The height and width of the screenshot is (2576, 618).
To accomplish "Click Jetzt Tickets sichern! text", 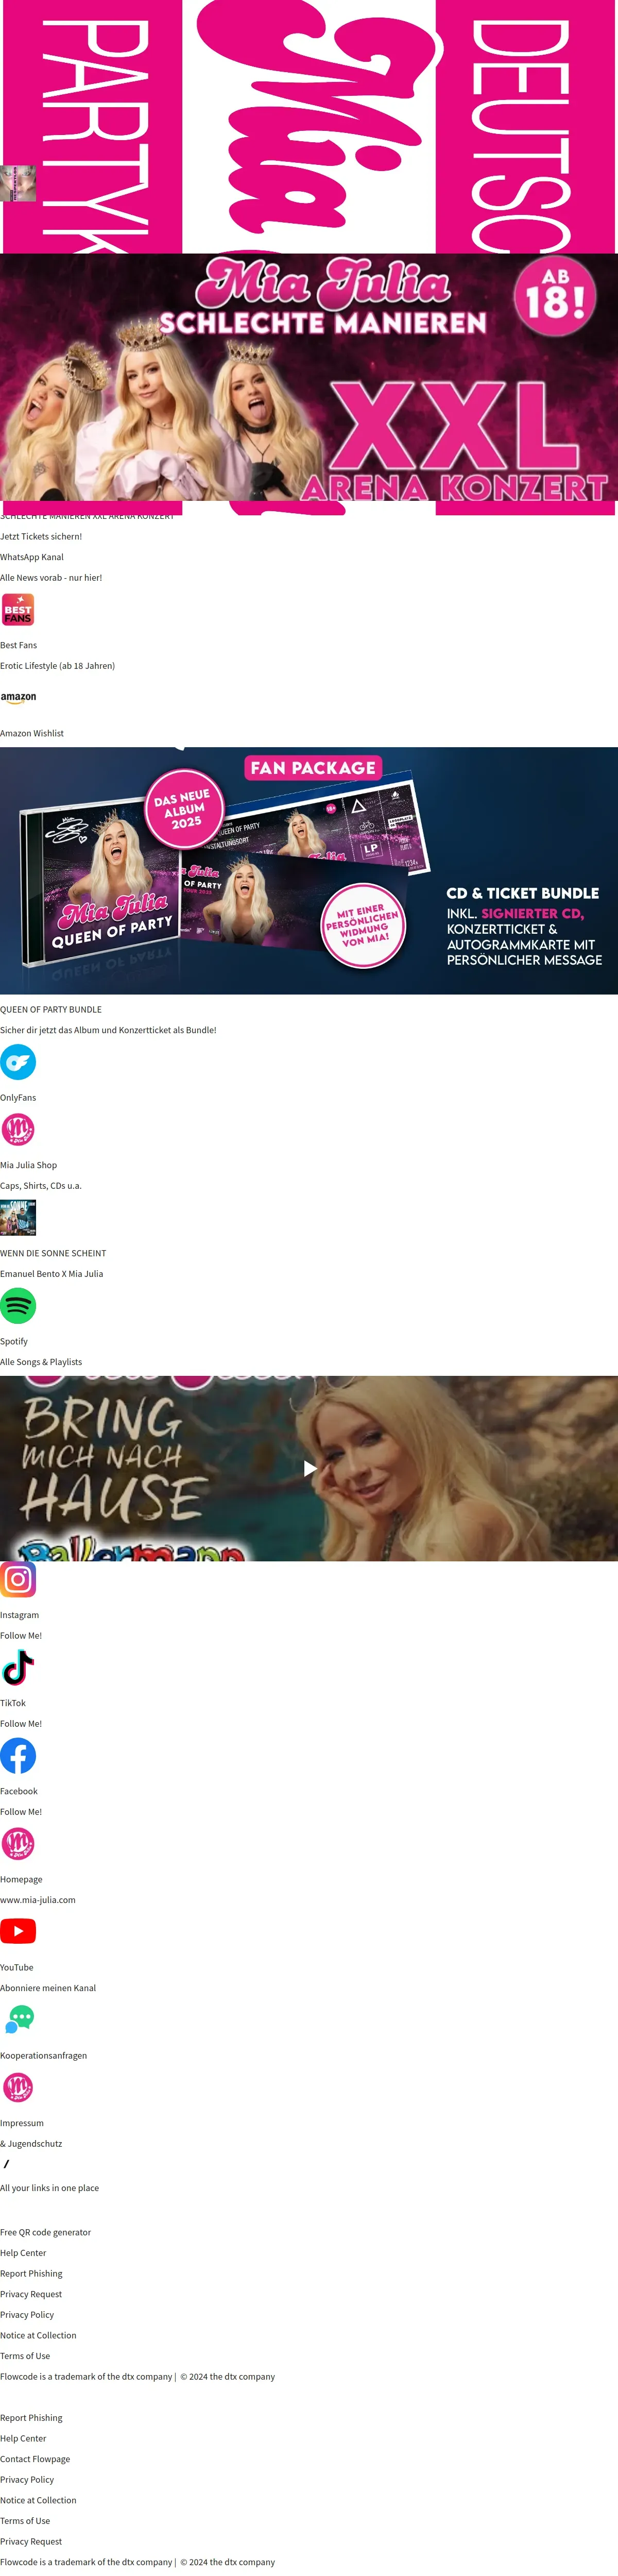I will click(41, 536).
